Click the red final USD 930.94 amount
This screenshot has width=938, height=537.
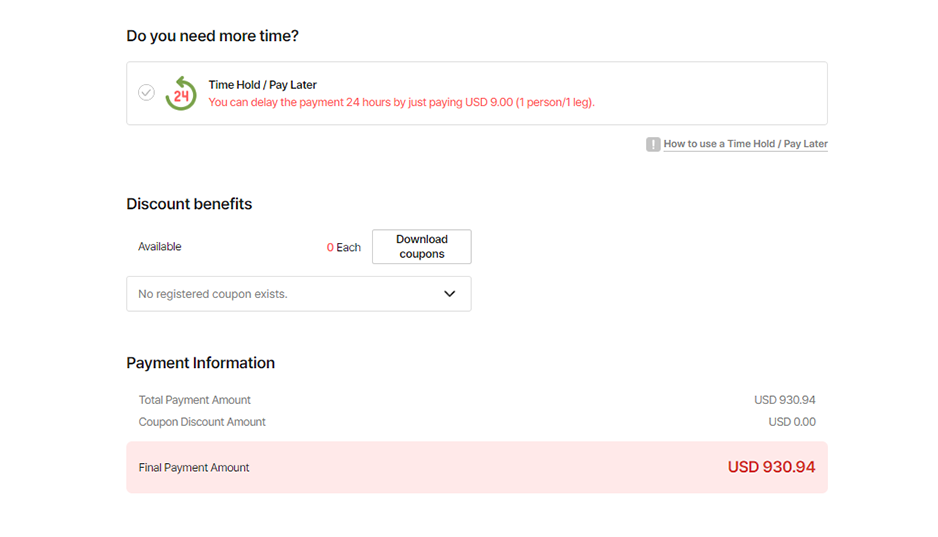tap(771, 467)
